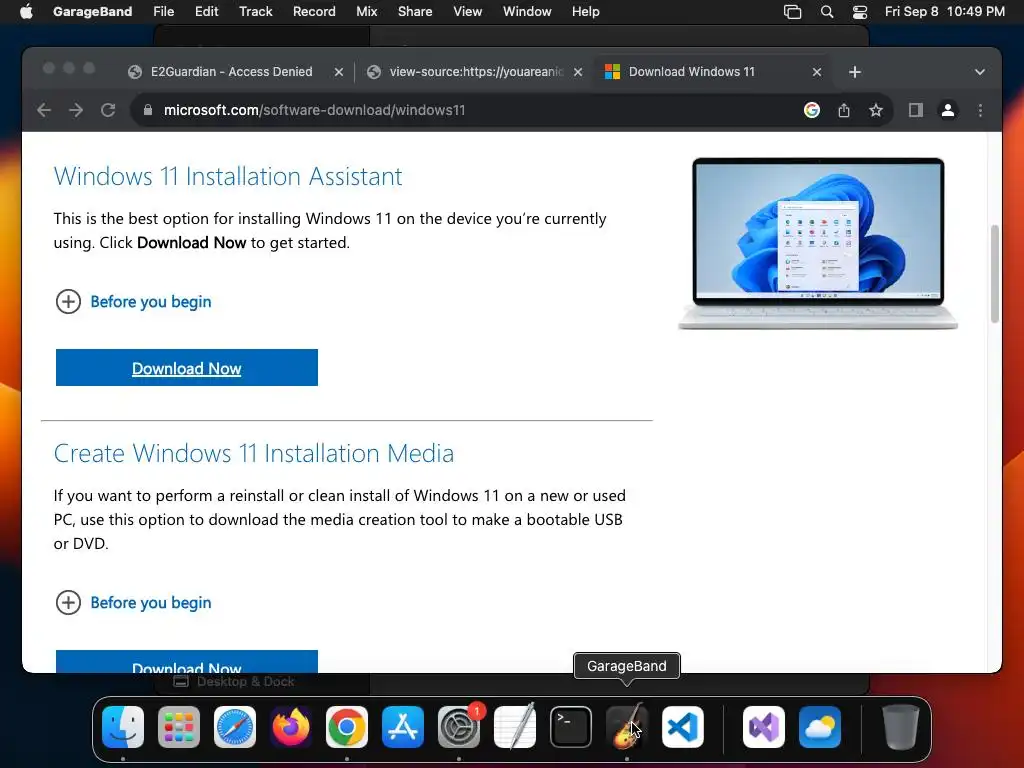The image size is (1024, 768).
Task: Close the E2Guardian tab
Action: point(338,72)
